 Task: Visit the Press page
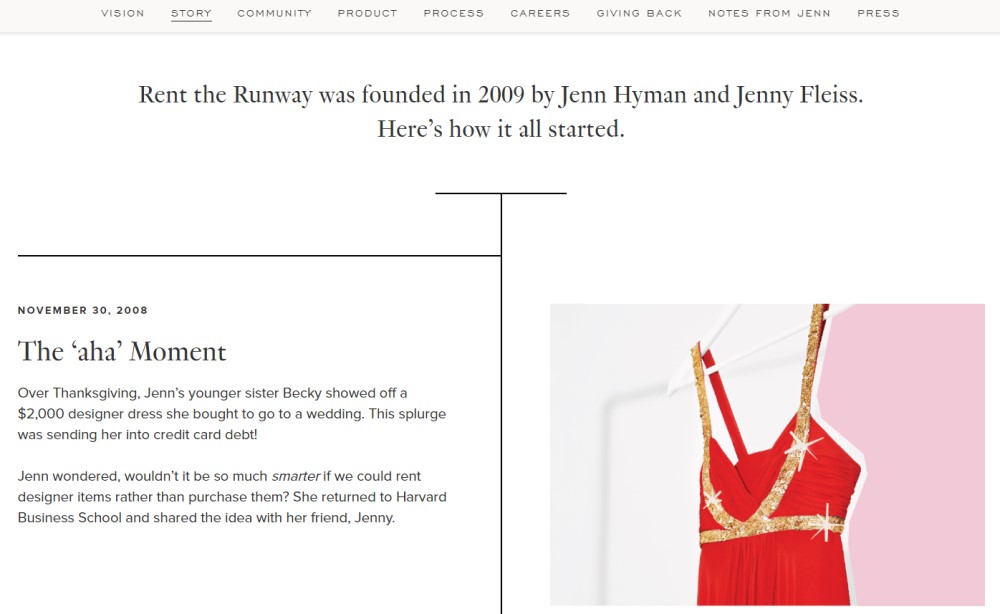pyautogui.click(x=878, y=14)
